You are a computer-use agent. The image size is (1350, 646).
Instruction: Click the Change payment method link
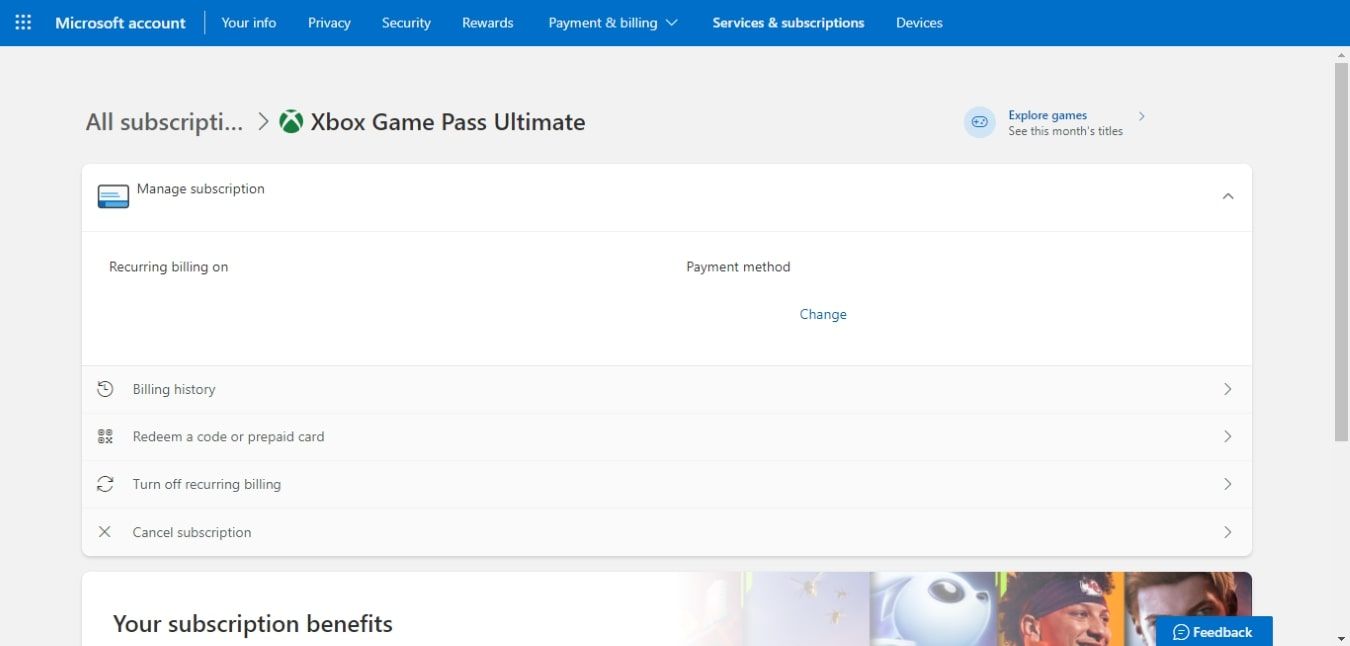point(823,314)
